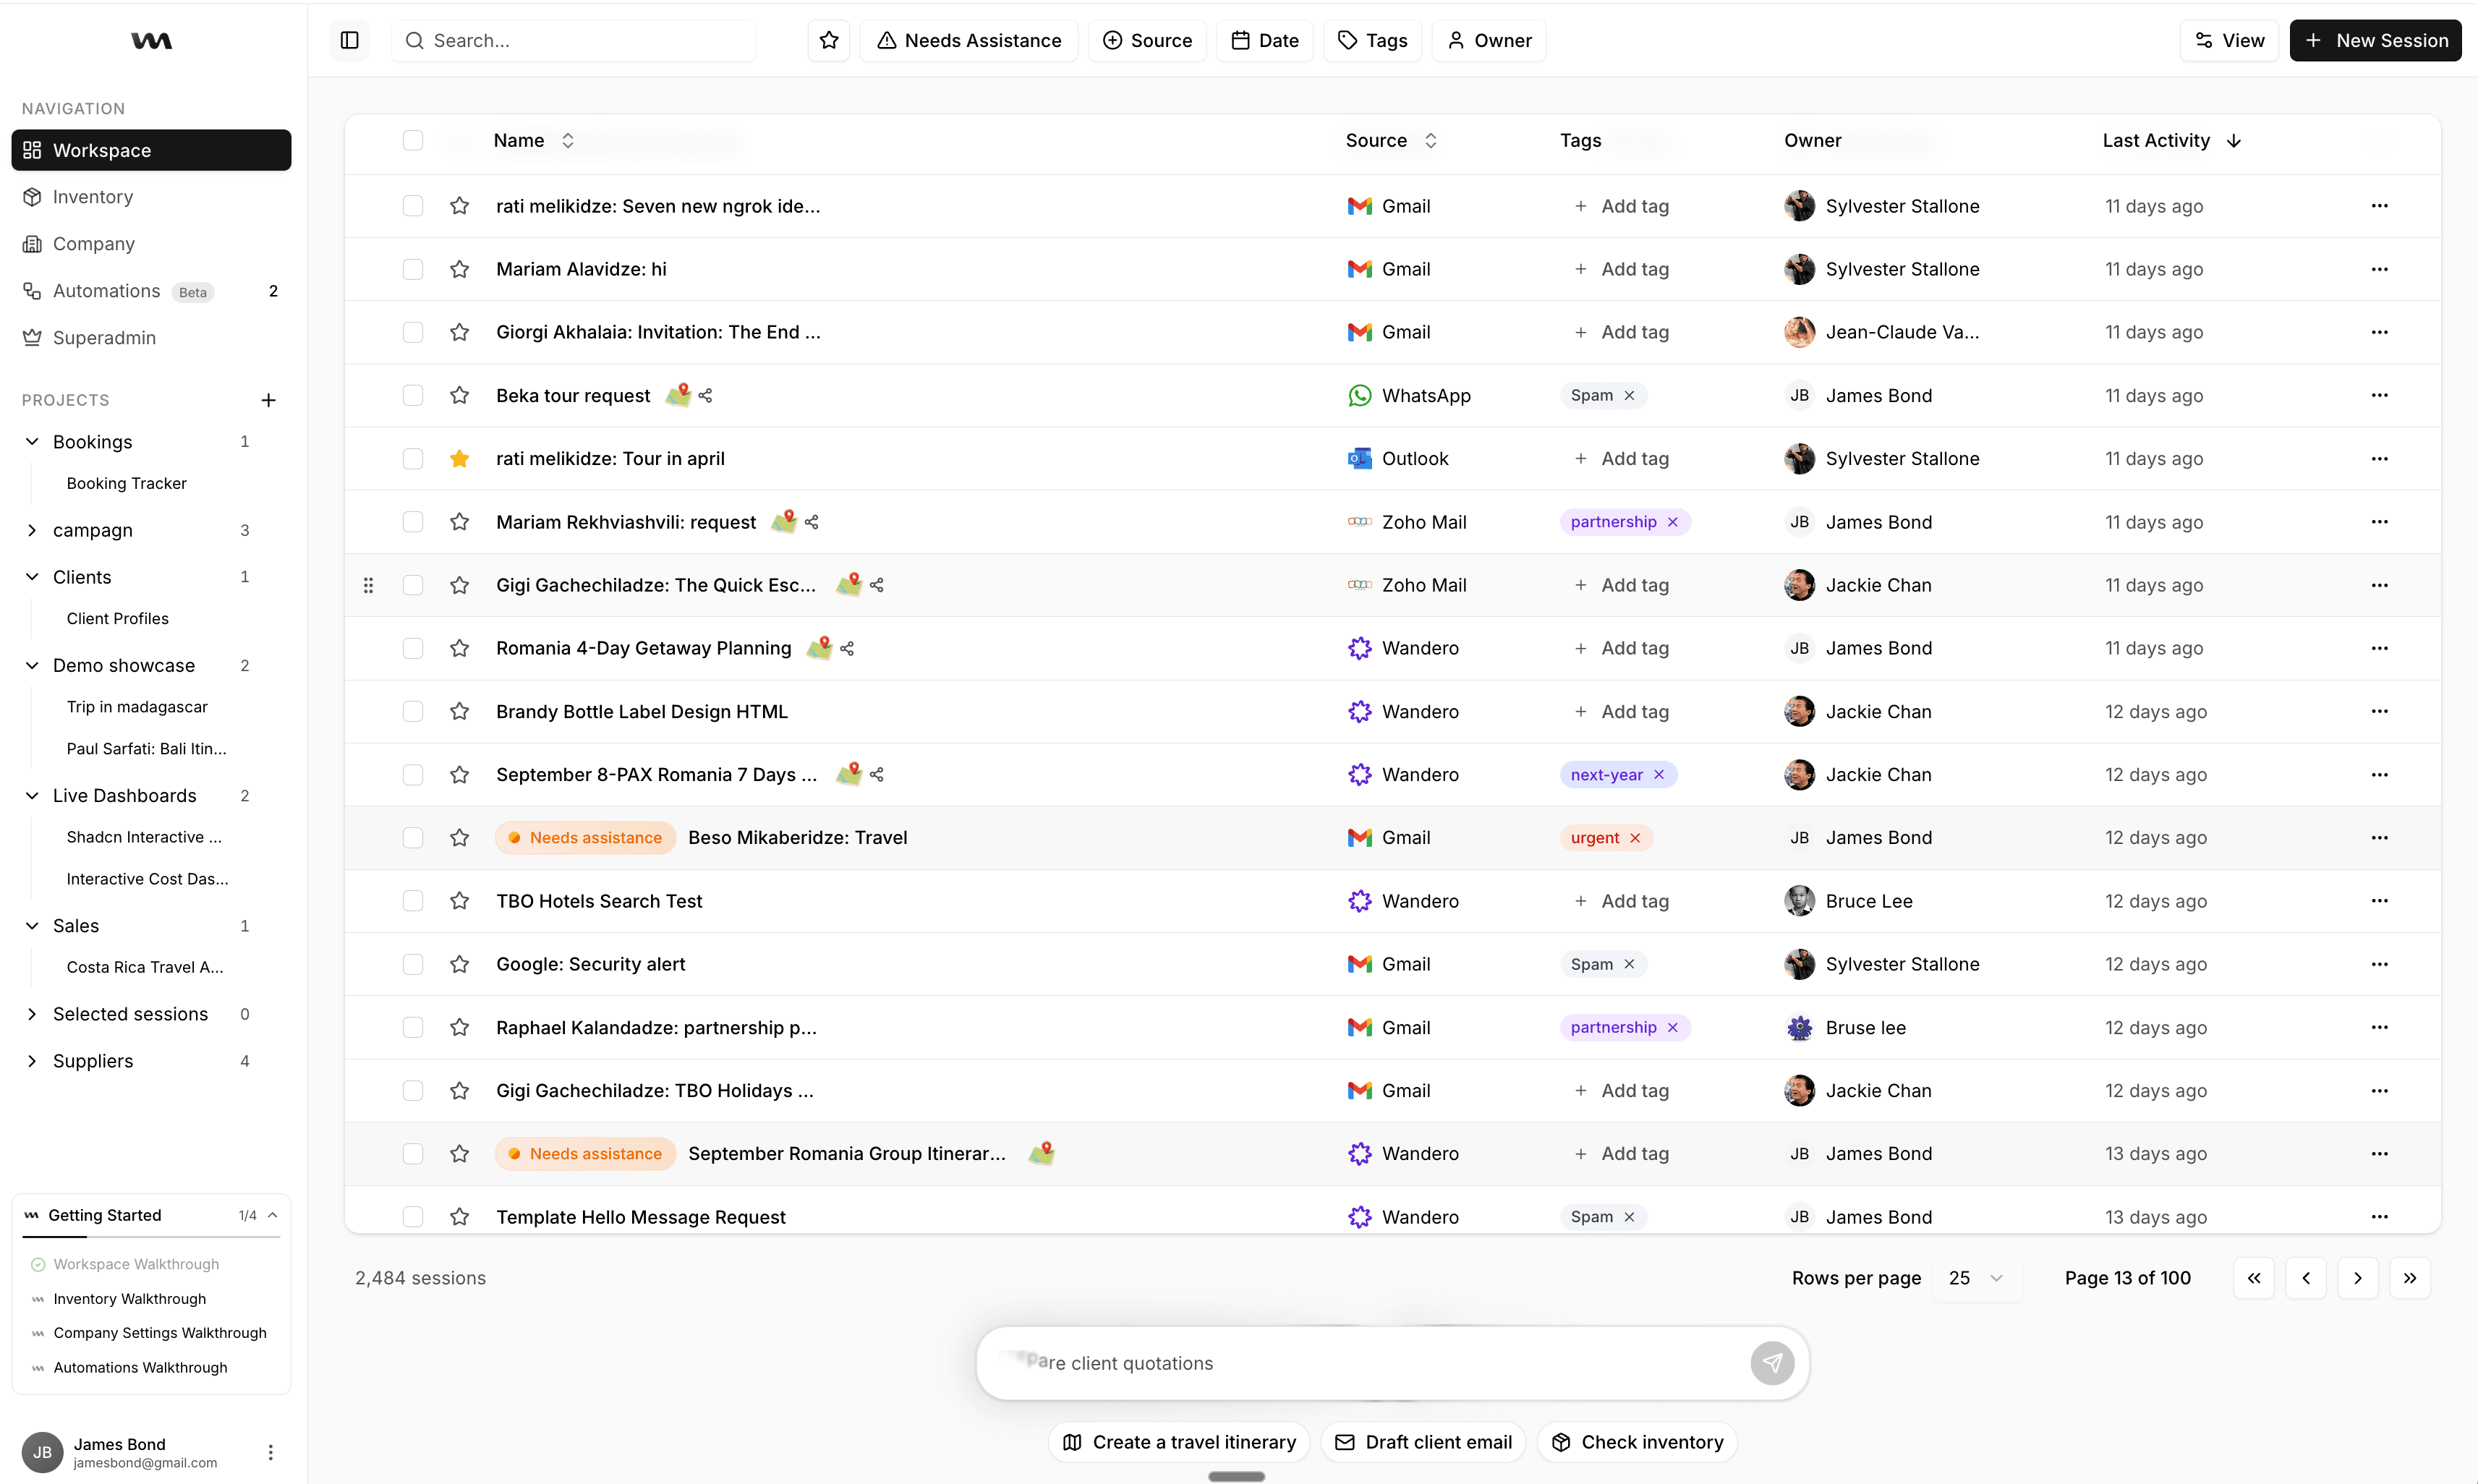Expand the Suppliers project
The width and height of the screenshot is (2478, 1484).
pos(32,1061)
